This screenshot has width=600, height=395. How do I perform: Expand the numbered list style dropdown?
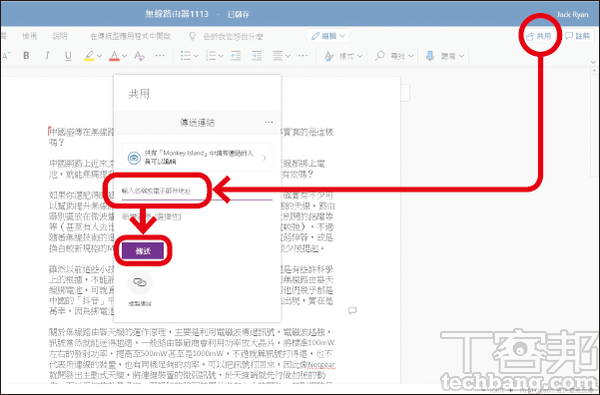(221, 56)
